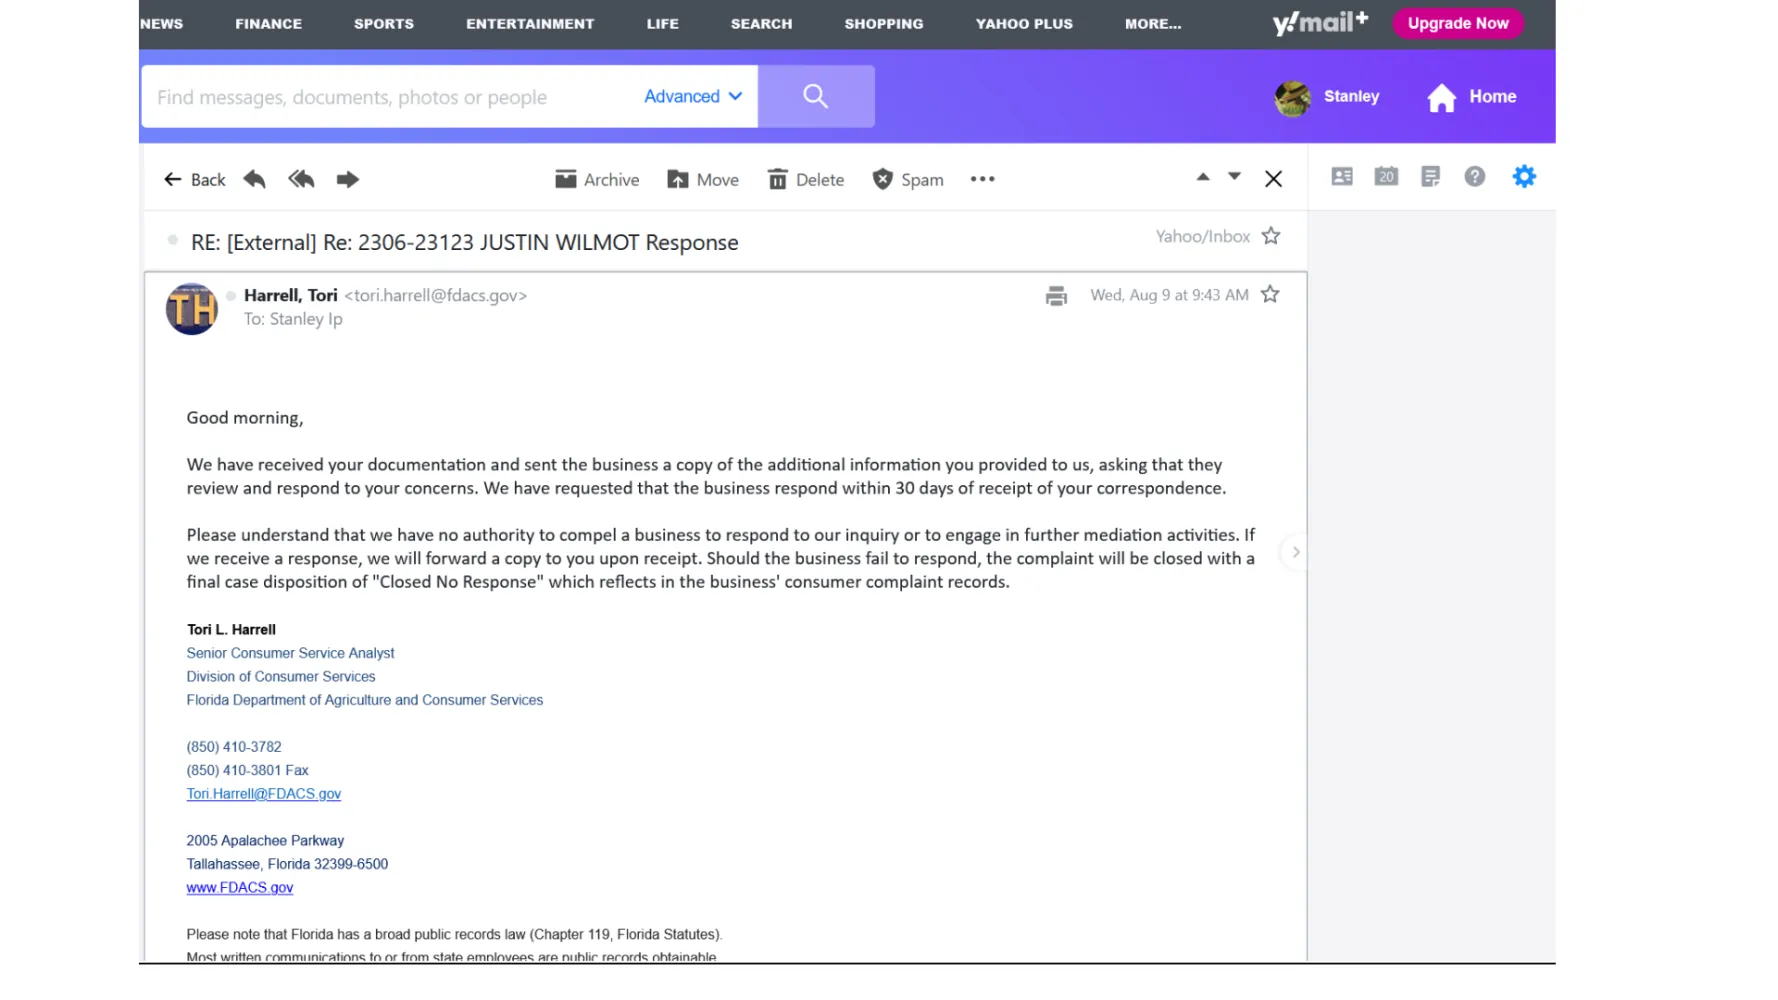Screen dimensions: 1778x1000
Task: Open the Calendar icon in sidebar
Action: 1386,177
